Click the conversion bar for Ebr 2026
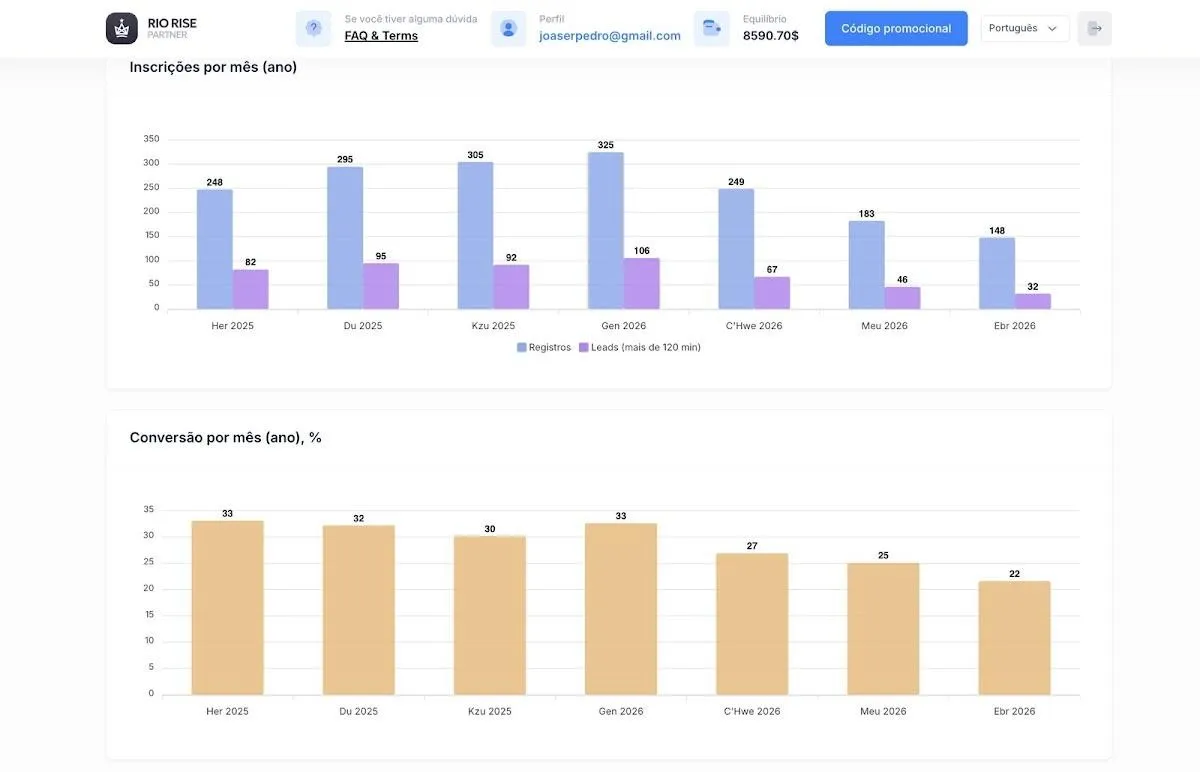1200x772 pixels. tap(1015, 638)
